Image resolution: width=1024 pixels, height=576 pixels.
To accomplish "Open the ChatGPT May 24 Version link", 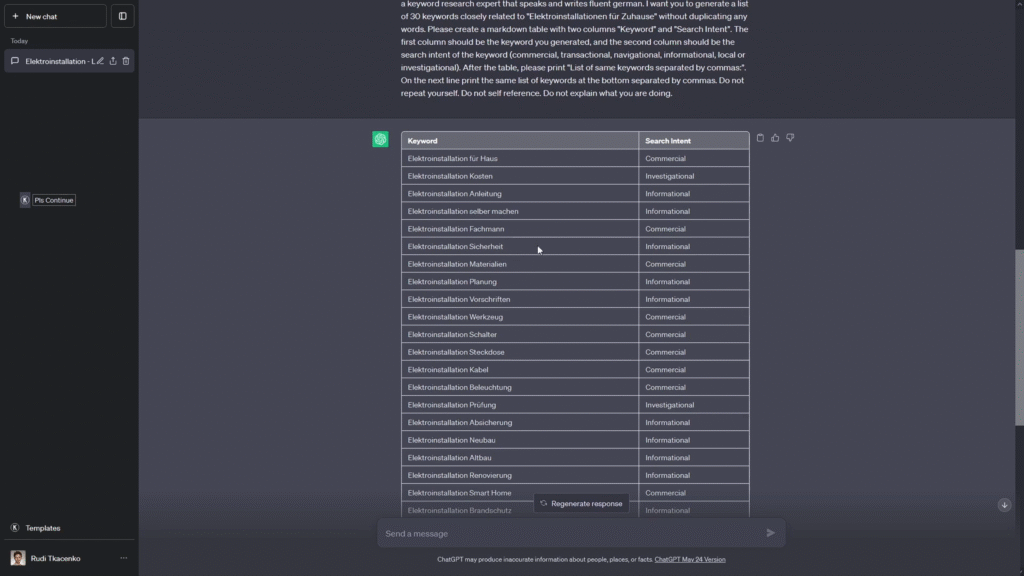I will [x=690, y=560].
